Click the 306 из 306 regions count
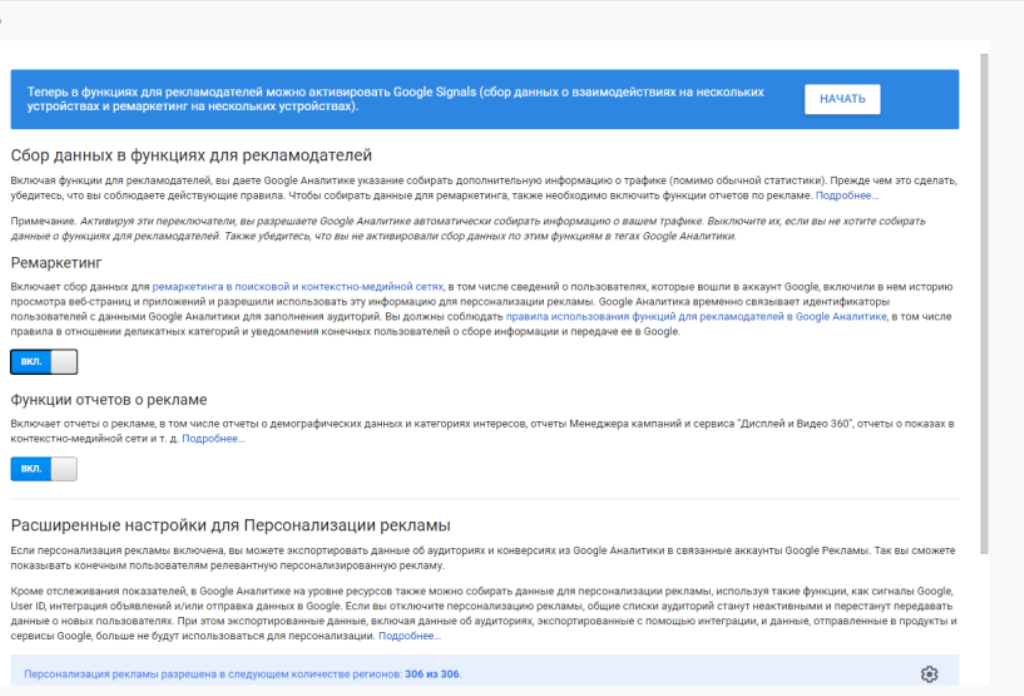 point(433,674)
